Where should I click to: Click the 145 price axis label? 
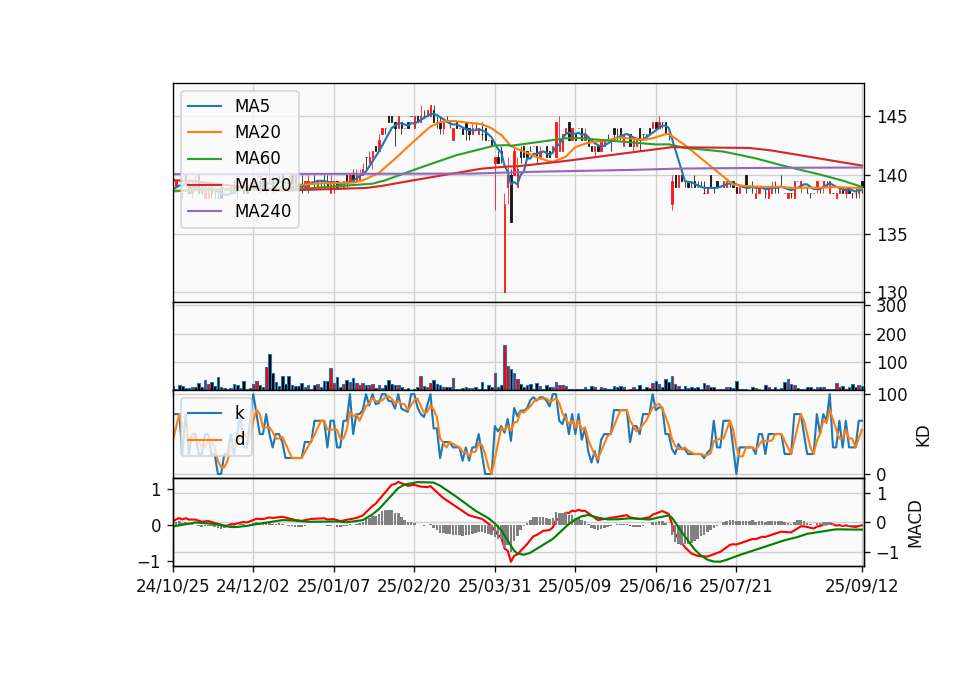892,117
